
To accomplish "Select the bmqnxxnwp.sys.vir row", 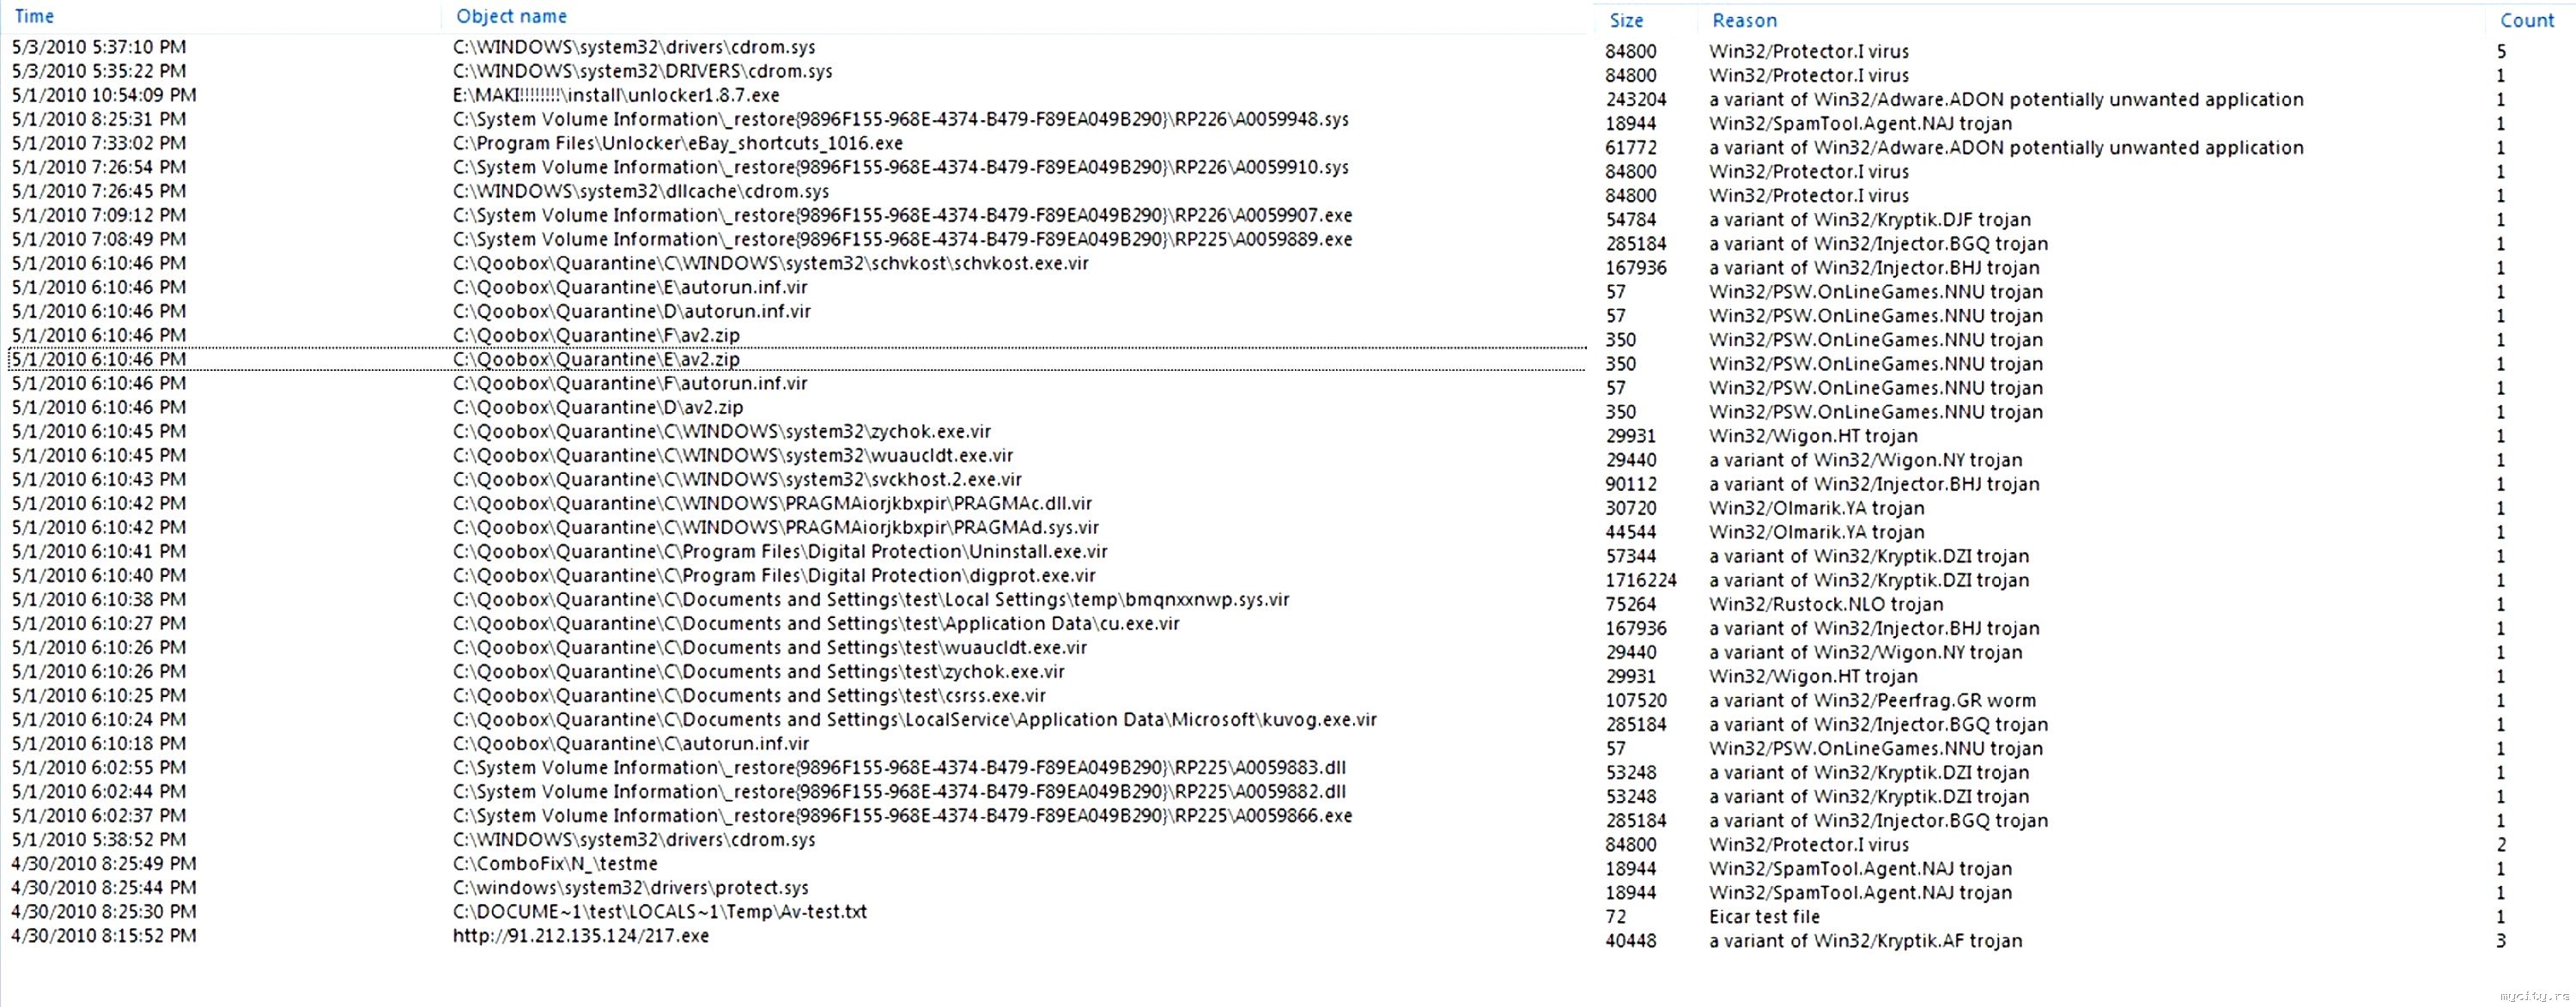I will [x=797, y=599].
